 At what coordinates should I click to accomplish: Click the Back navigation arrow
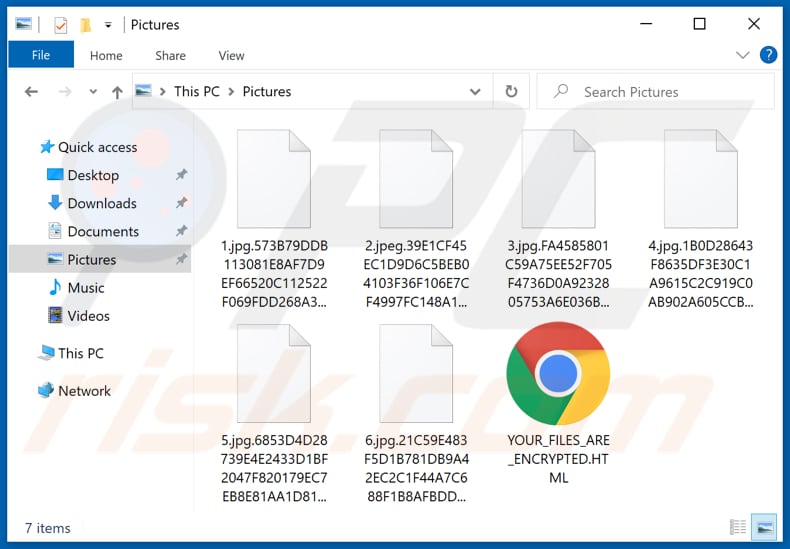click(x=31, y=92)
